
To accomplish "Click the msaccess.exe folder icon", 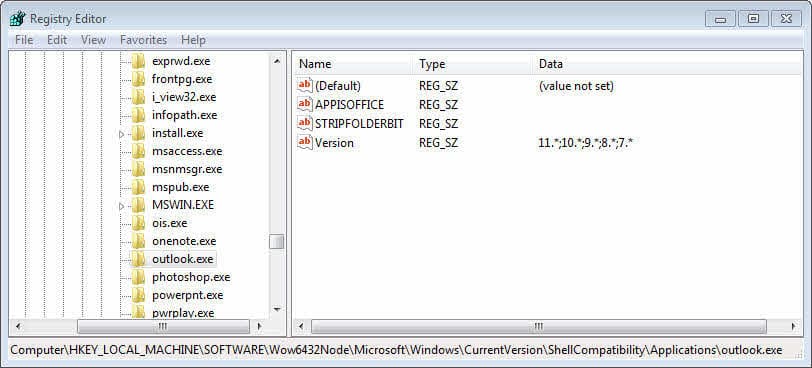I will pyautogui.click(x=138, y=151).
